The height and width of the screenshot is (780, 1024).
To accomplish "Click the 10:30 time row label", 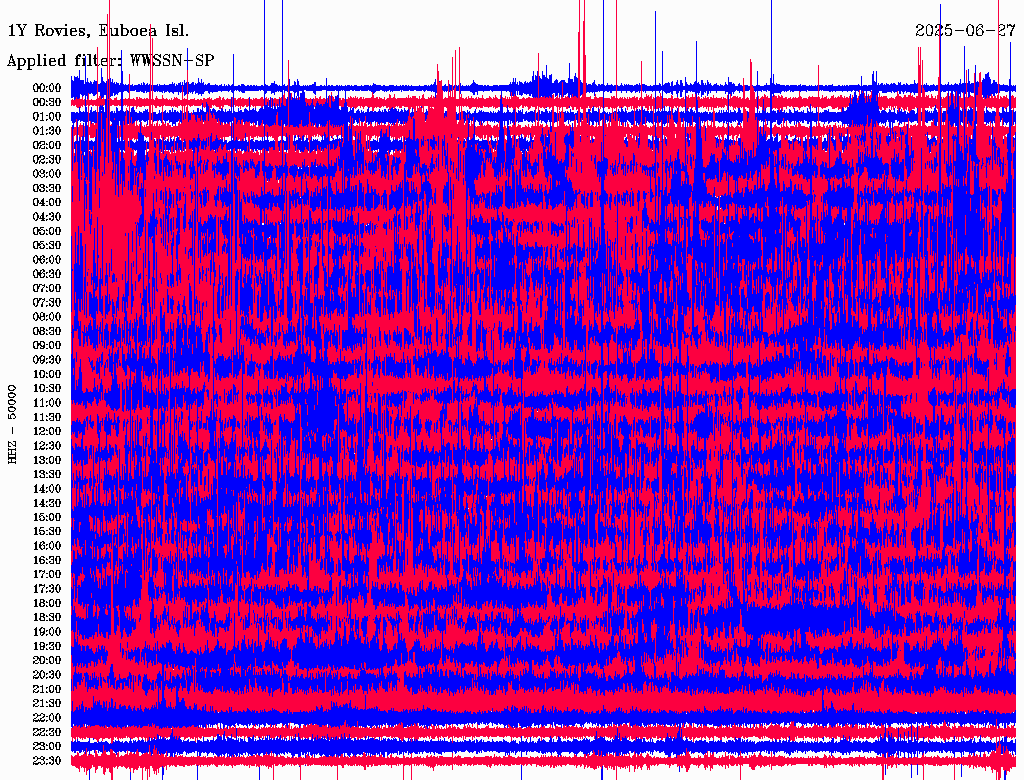I will (47, 389).
